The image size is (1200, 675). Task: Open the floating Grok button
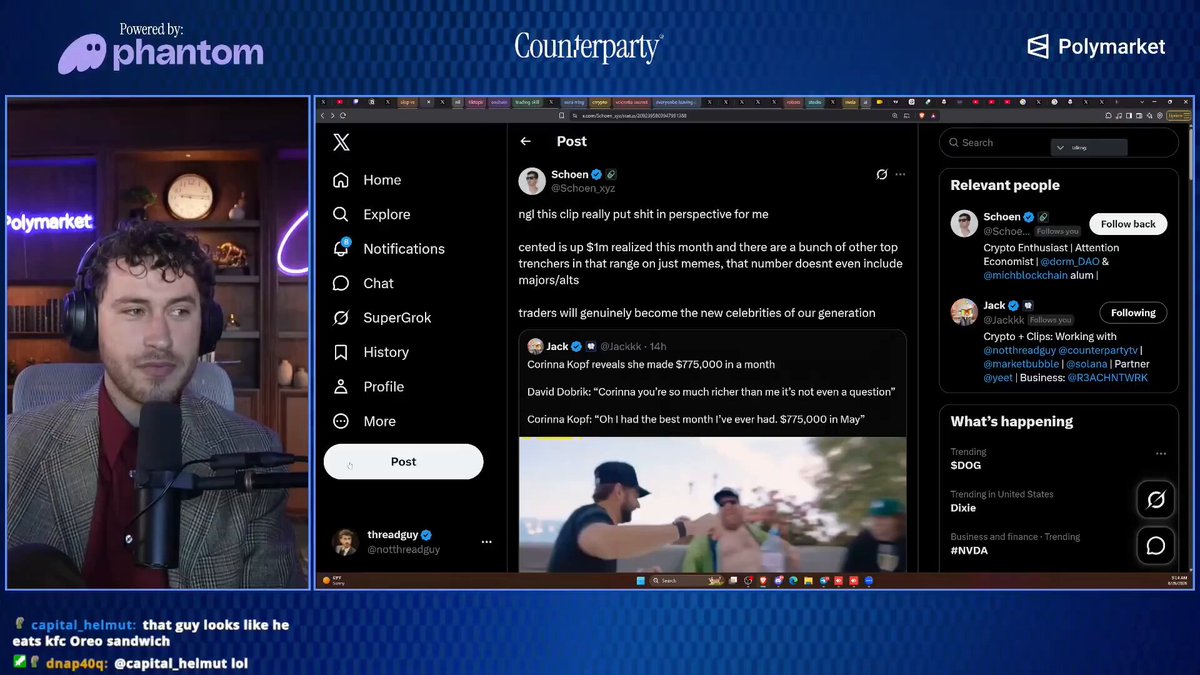click(1155, 499)
